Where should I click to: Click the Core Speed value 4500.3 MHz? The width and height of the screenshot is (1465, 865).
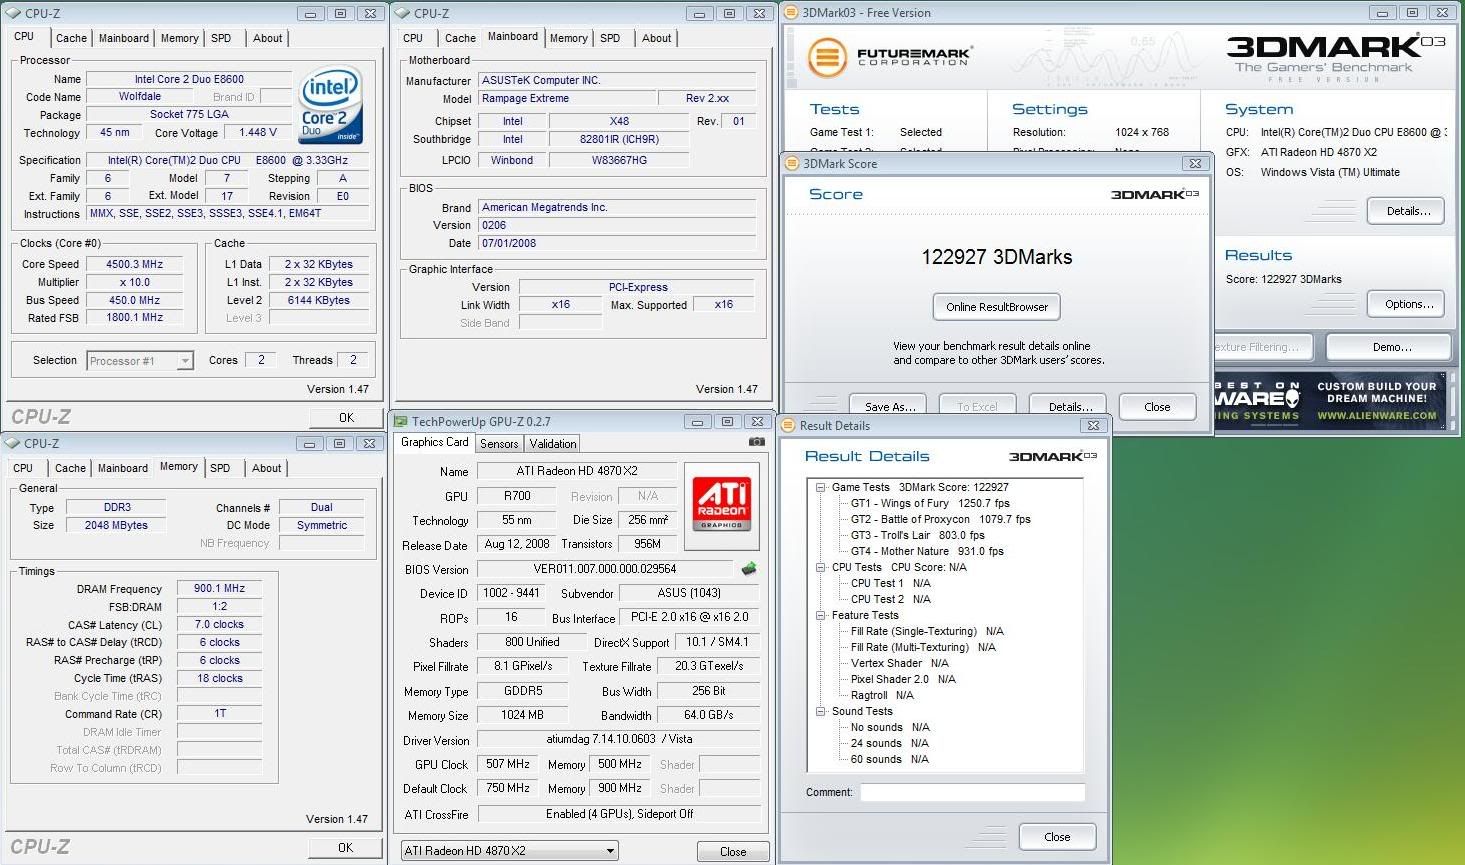[134, 264]
